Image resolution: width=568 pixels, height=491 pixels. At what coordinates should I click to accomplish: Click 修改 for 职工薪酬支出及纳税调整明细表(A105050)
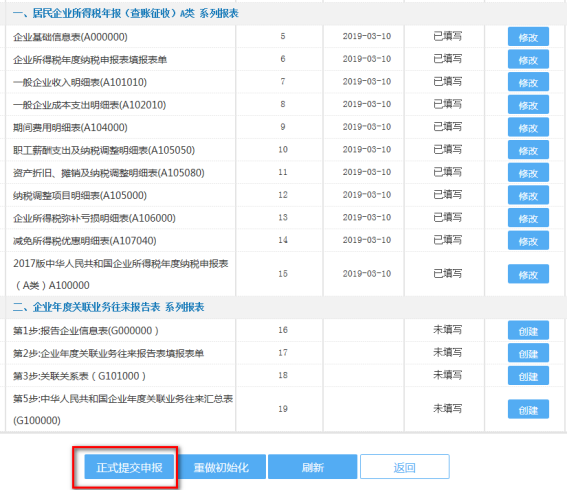click(528, 150)
